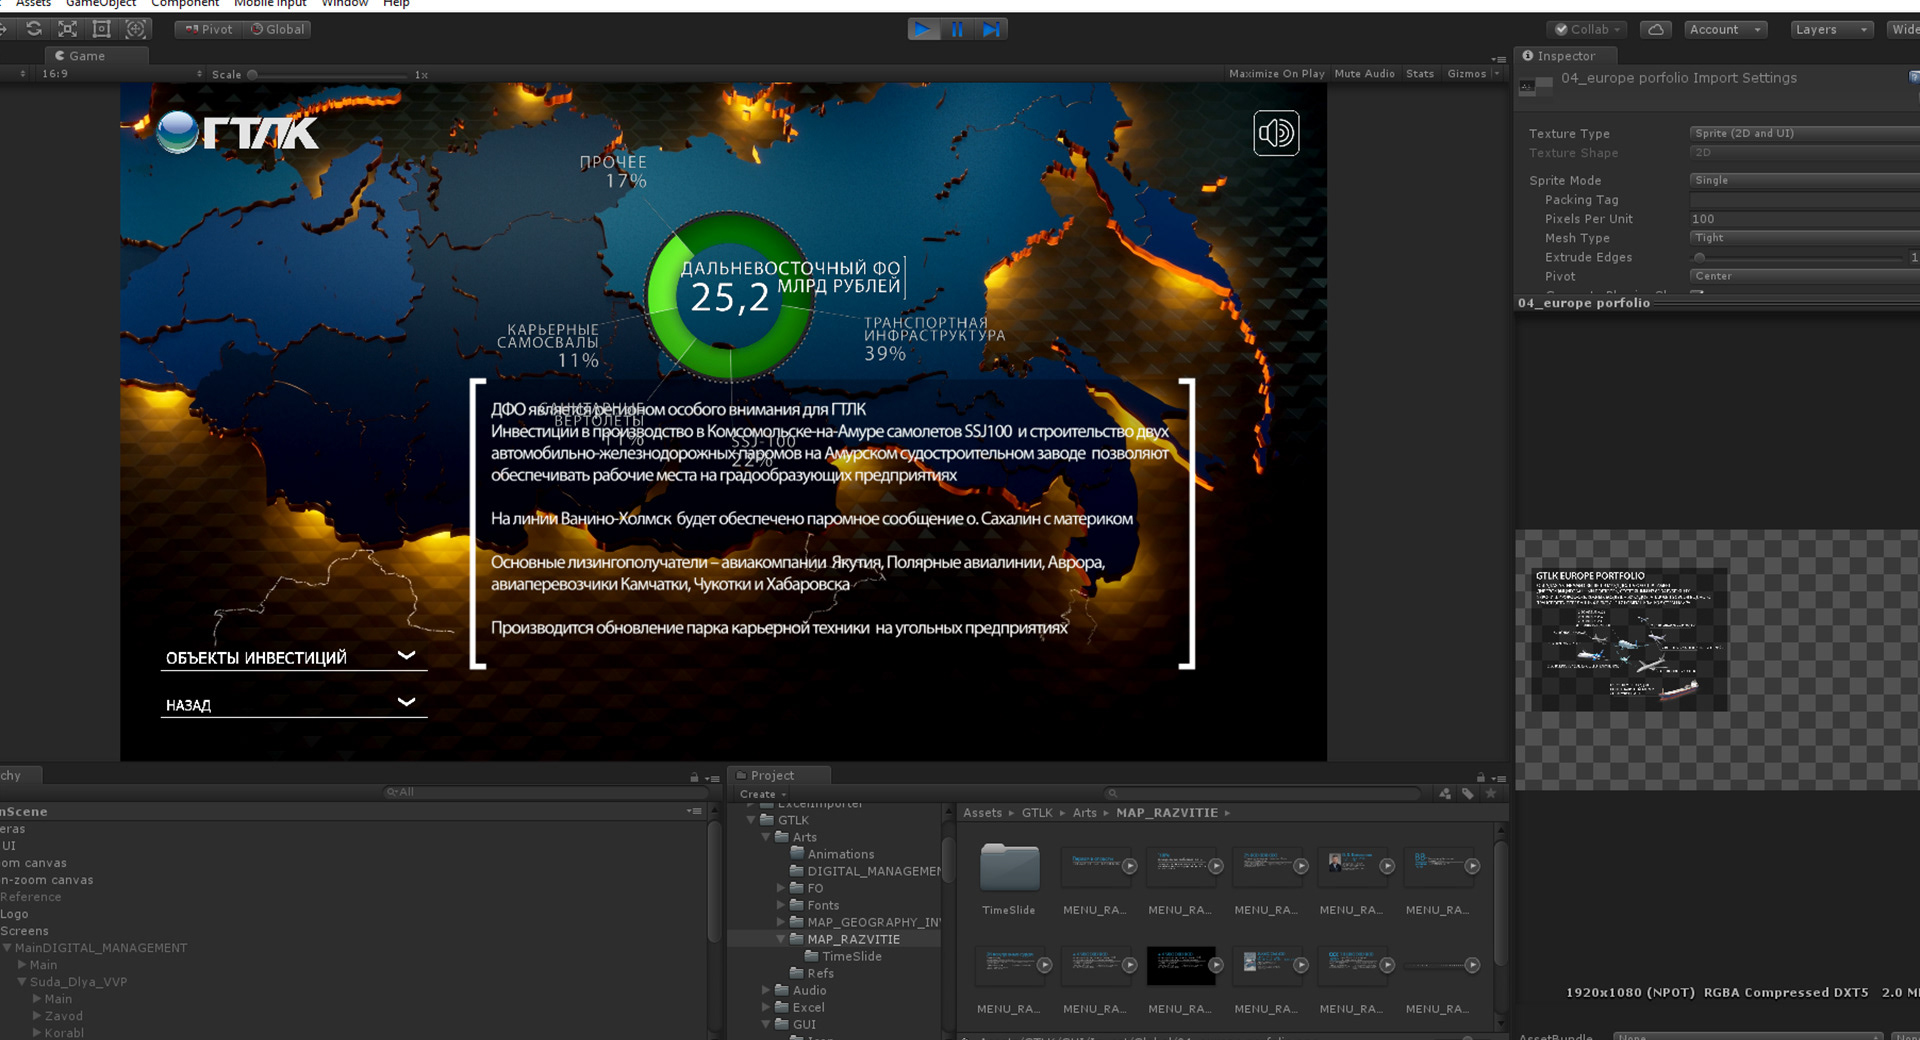
Task: Collapse the GTLK folder
Action: tap(751, 820)
